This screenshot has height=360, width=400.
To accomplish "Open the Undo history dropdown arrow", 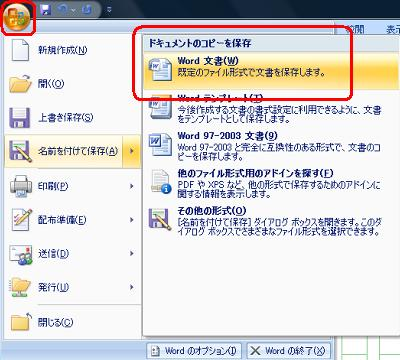I will [73, 10].
